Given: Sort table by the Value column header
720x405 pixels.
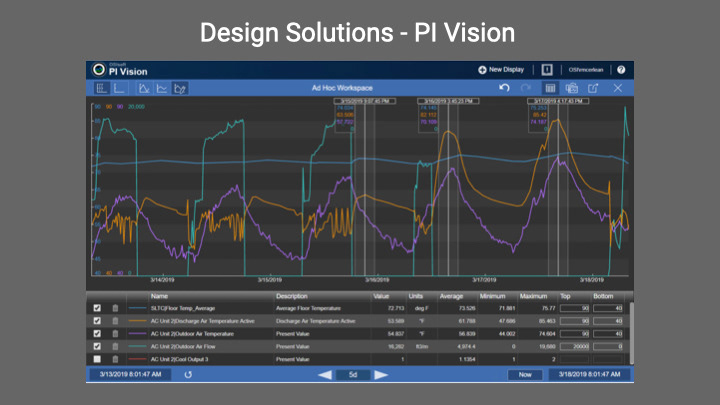Looking at the screenshot, I should [x=381, y=296].
